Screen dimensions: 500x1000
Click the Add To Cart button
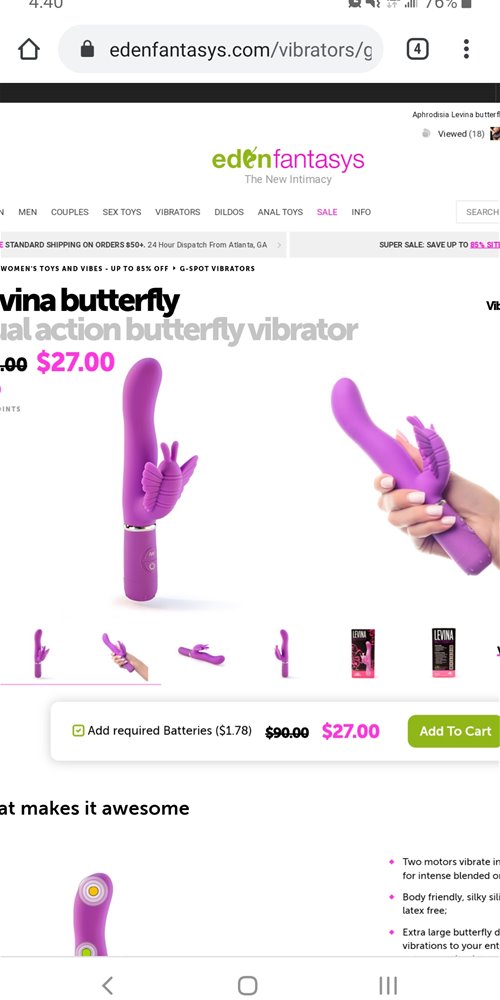[454, 731]
